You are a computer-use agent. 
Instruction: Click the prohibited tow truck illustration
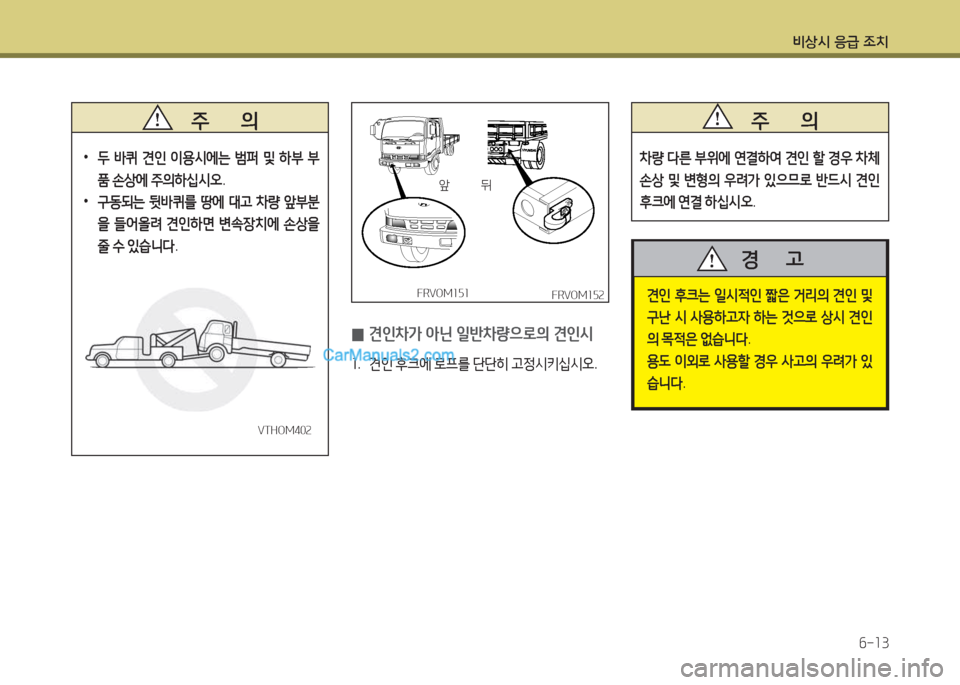(200, 349)
